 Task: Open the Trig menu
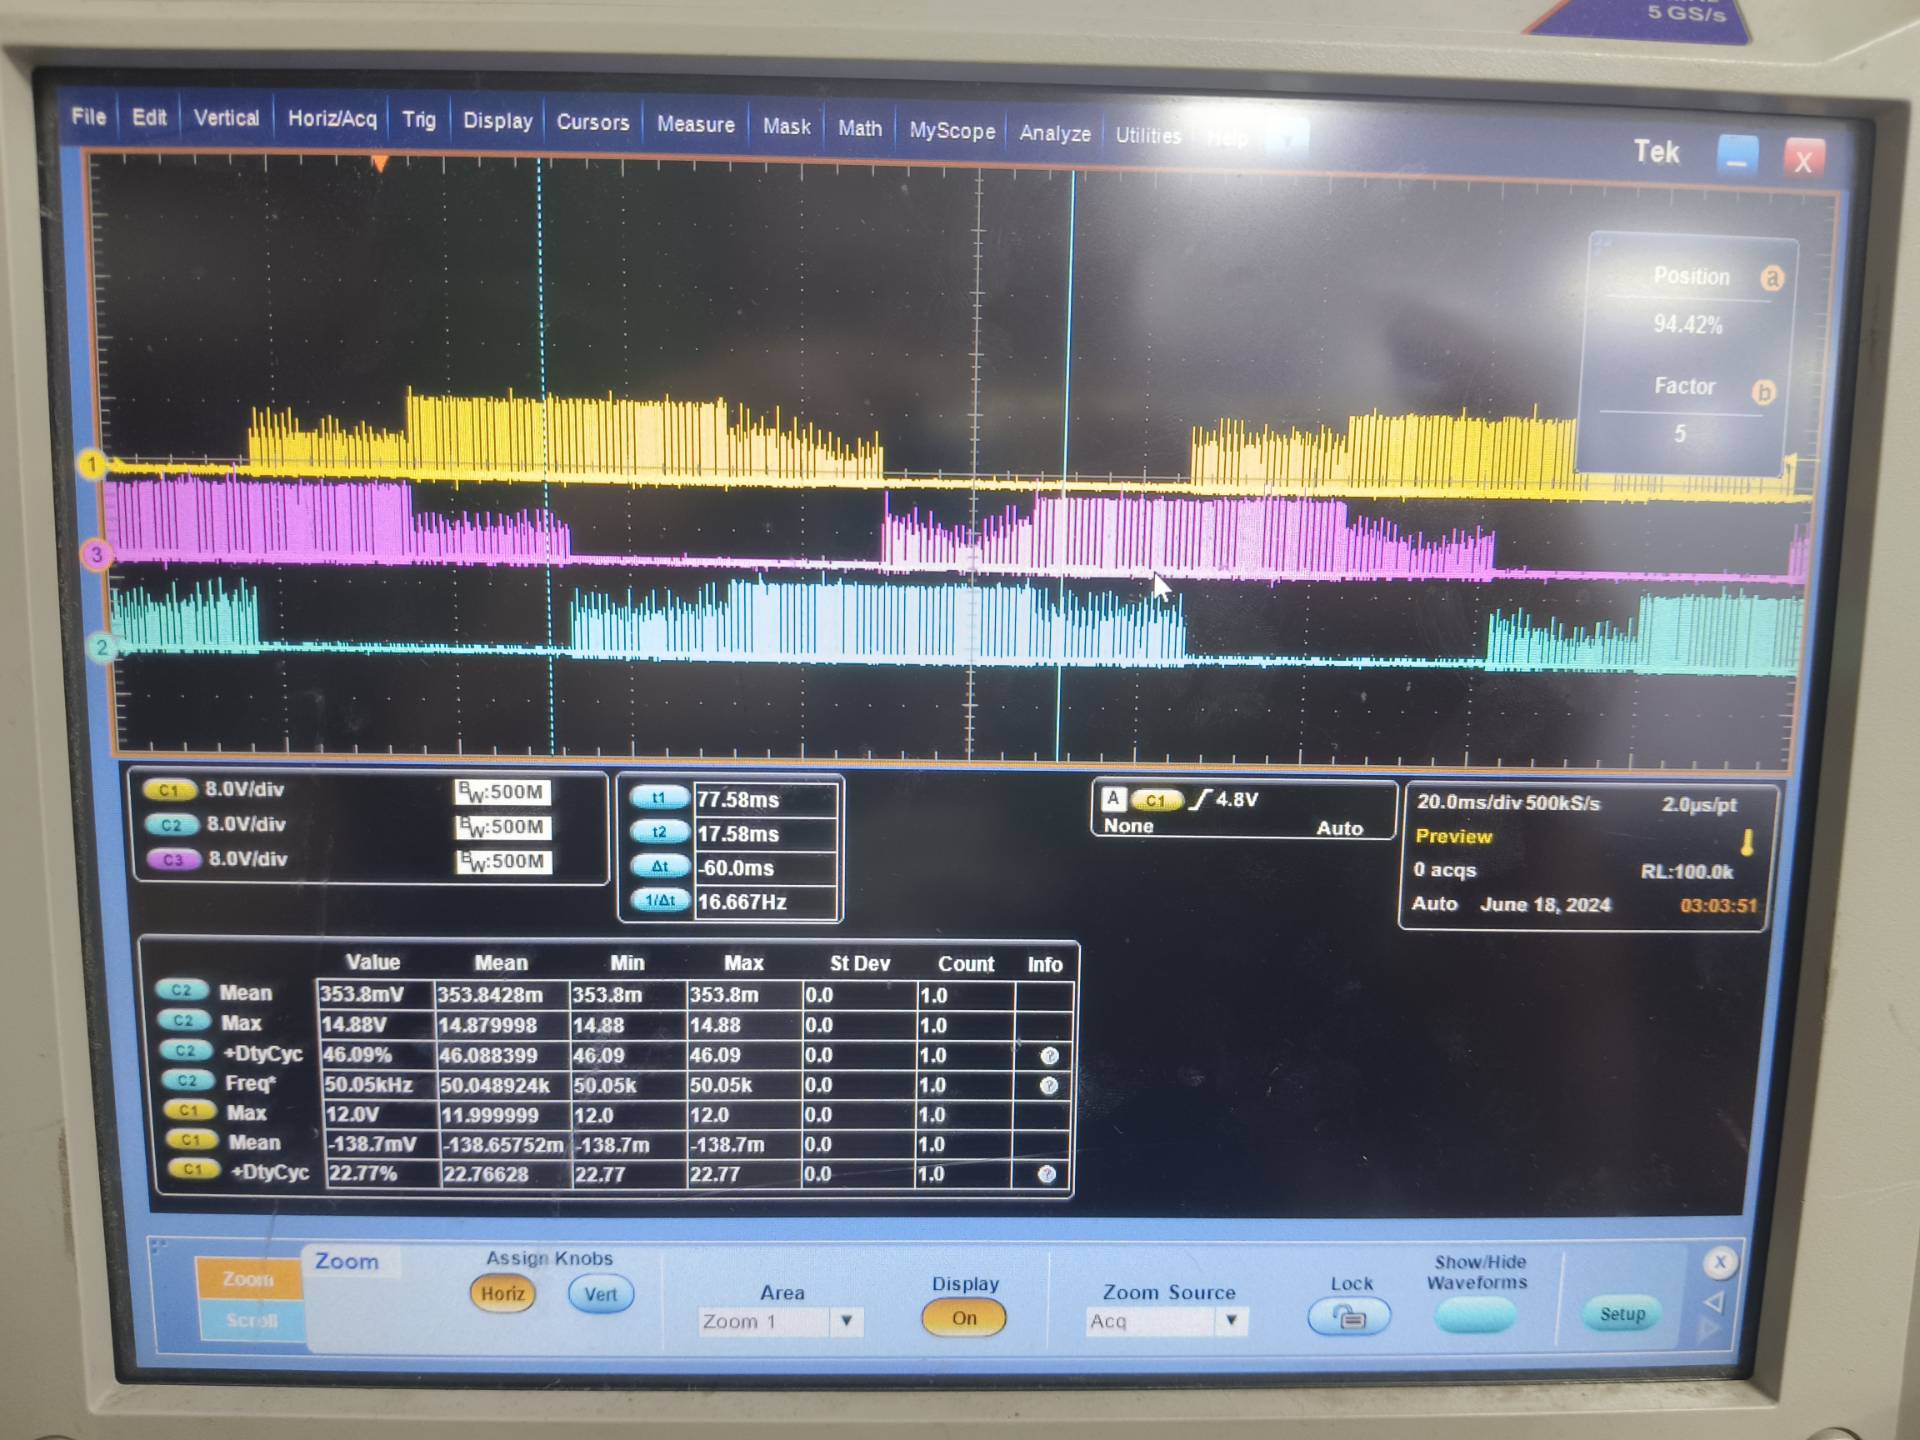[419, 120]
